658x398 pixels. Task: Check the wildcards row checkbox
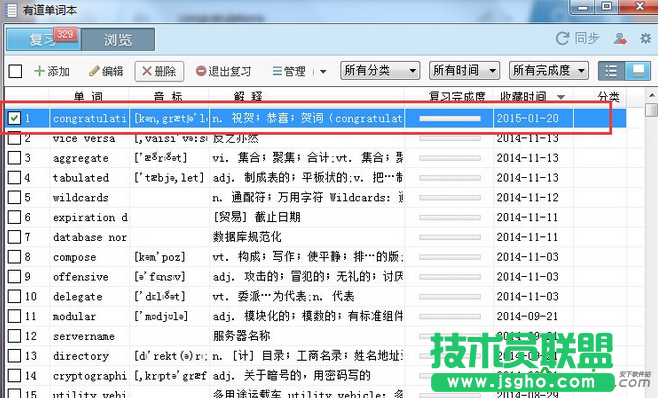click(x=14, y=197)
